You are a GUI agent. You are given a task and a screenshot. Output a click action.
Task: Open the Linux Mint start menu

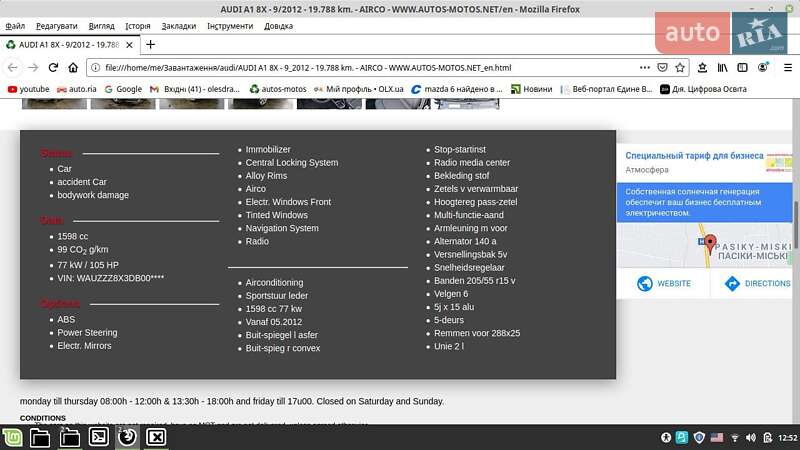pyautogui.click(x=12, y=437)
